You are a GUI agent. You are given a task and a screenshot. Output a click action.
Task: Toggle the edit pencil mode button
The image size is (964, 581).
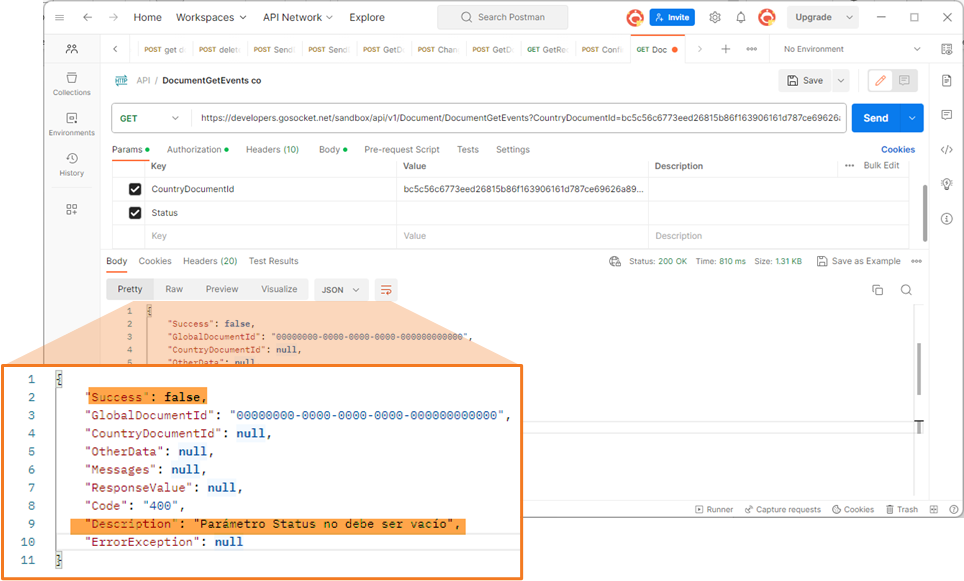coord(880,81)
